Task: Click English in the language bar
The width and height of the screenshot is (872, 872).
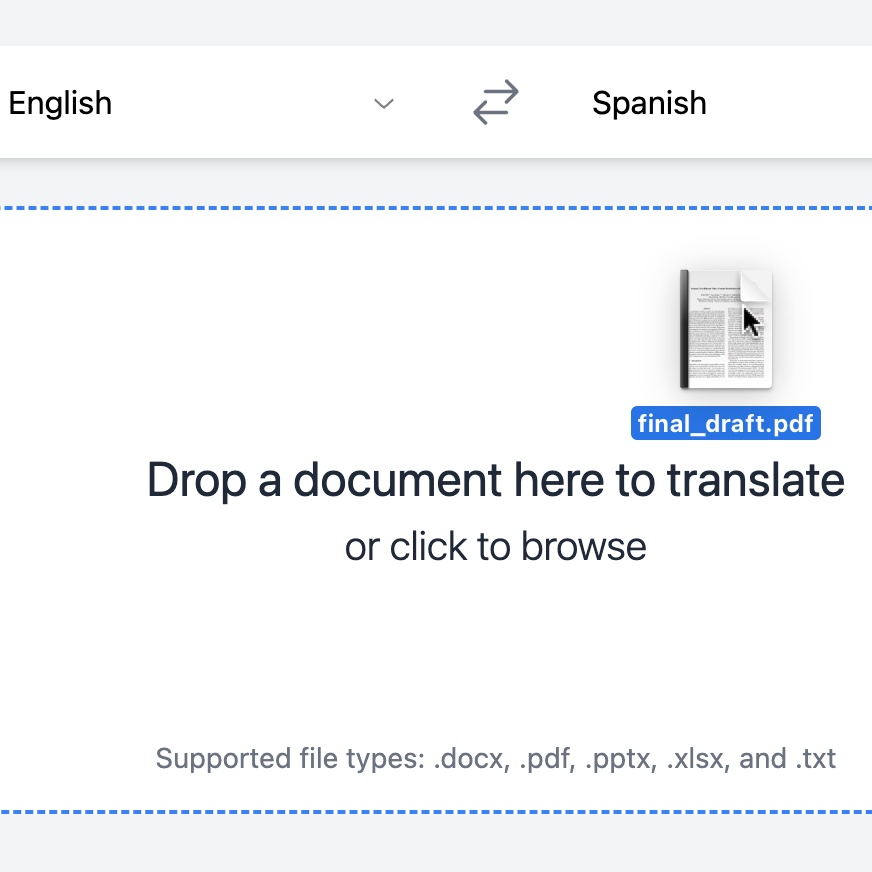Action: 60,102
